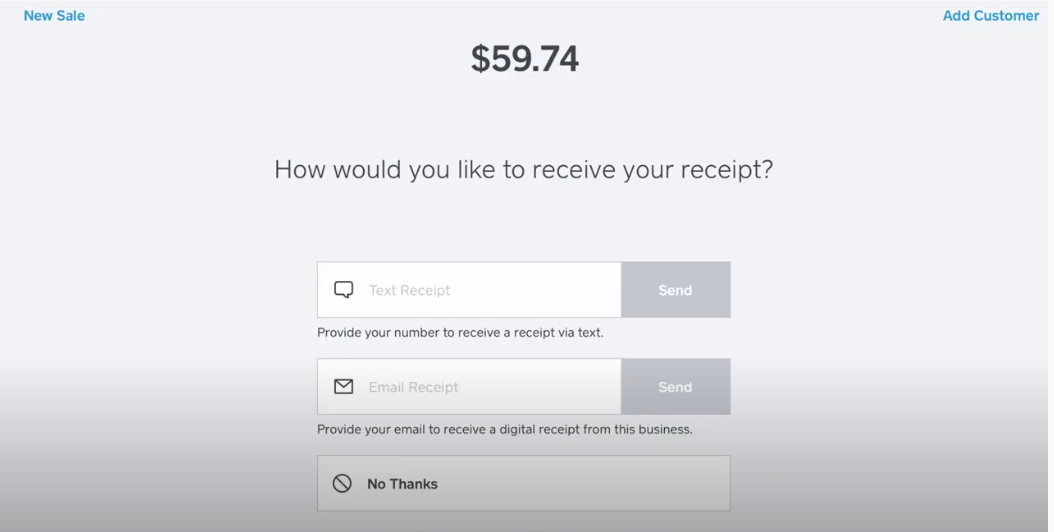The image size is (1054, 532).
Task: Start a New Sale
Action: [54, 16]
